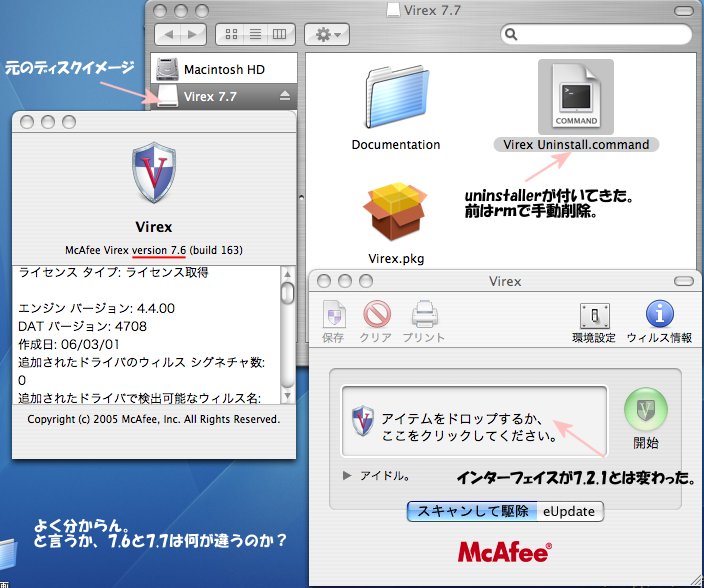Viewport: 704px width, 588px height.
Task: Open the Finder Action gear menu
Action: pos(327,35)
